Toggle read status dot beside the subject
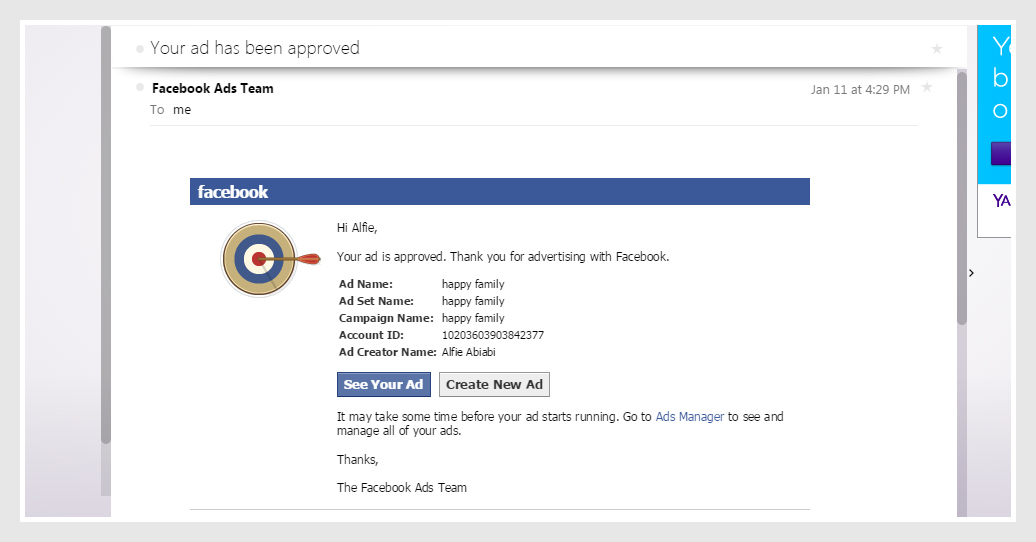 point(140,48)
